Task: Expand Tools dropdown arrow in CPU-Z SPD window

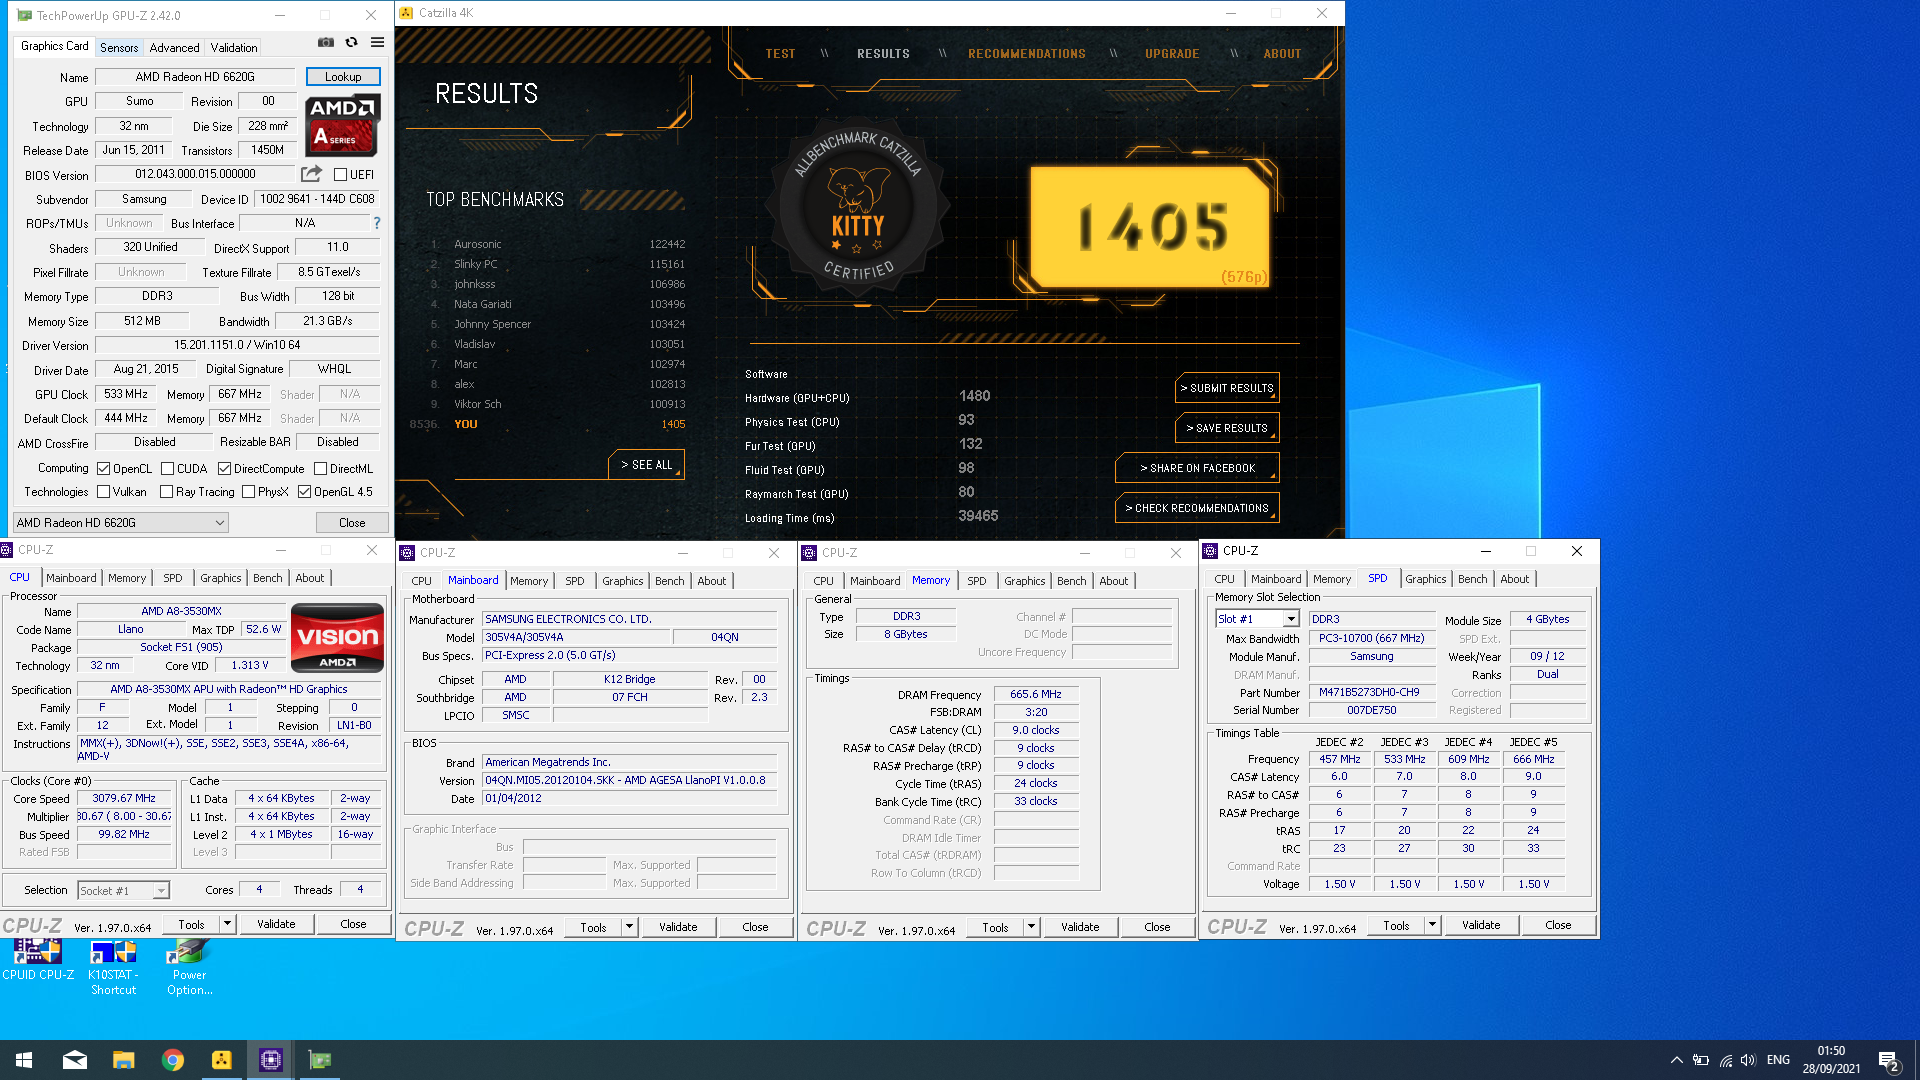Action: click(x=1433, y=925)
